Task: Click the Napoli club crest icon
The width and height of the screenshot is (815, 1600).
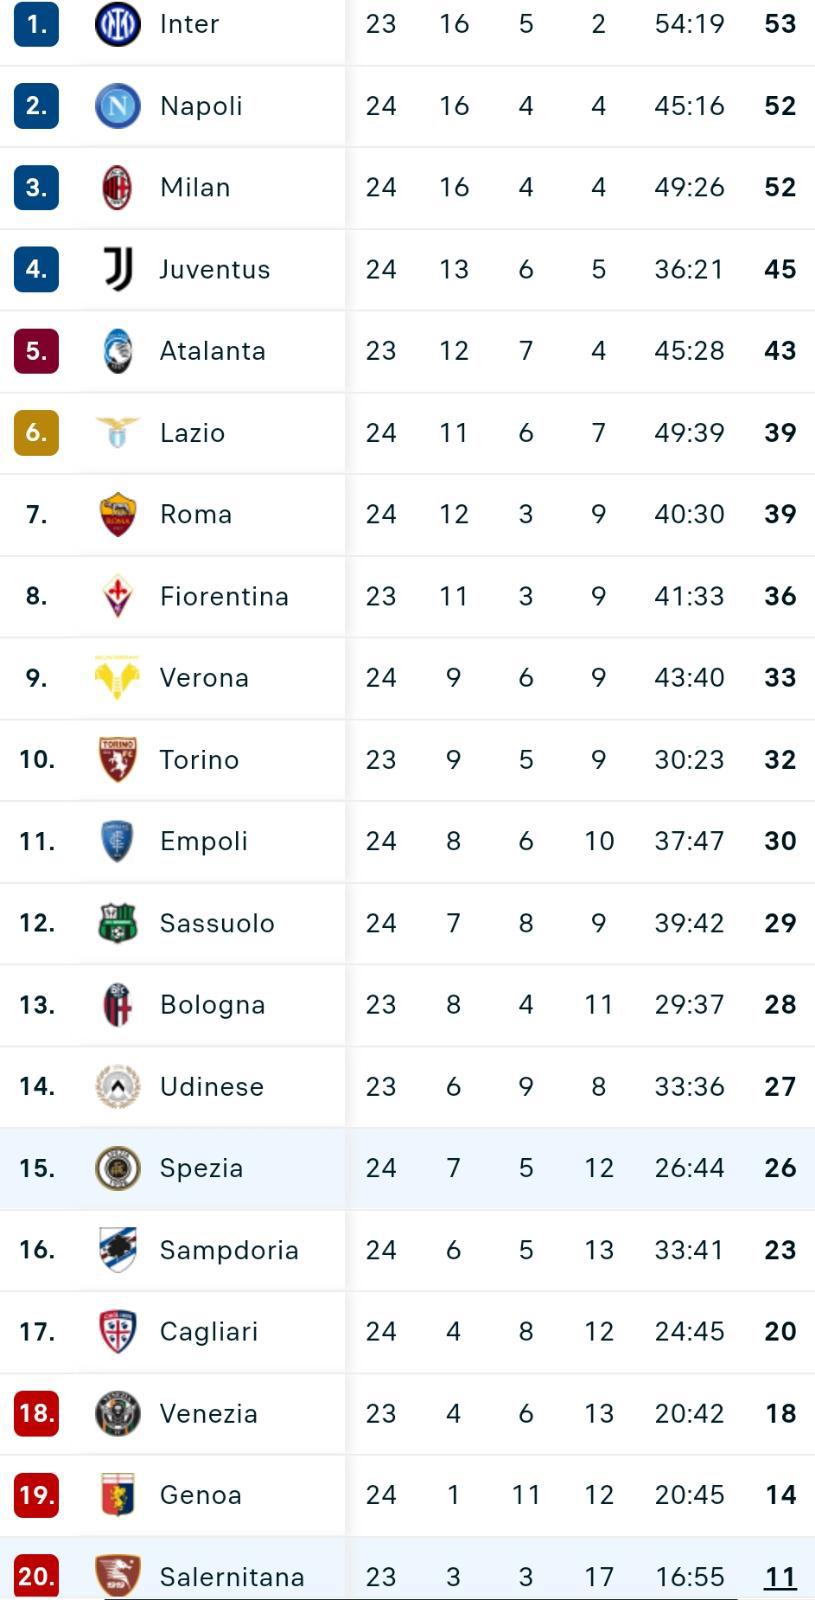Action: click(x=117, y=106)
